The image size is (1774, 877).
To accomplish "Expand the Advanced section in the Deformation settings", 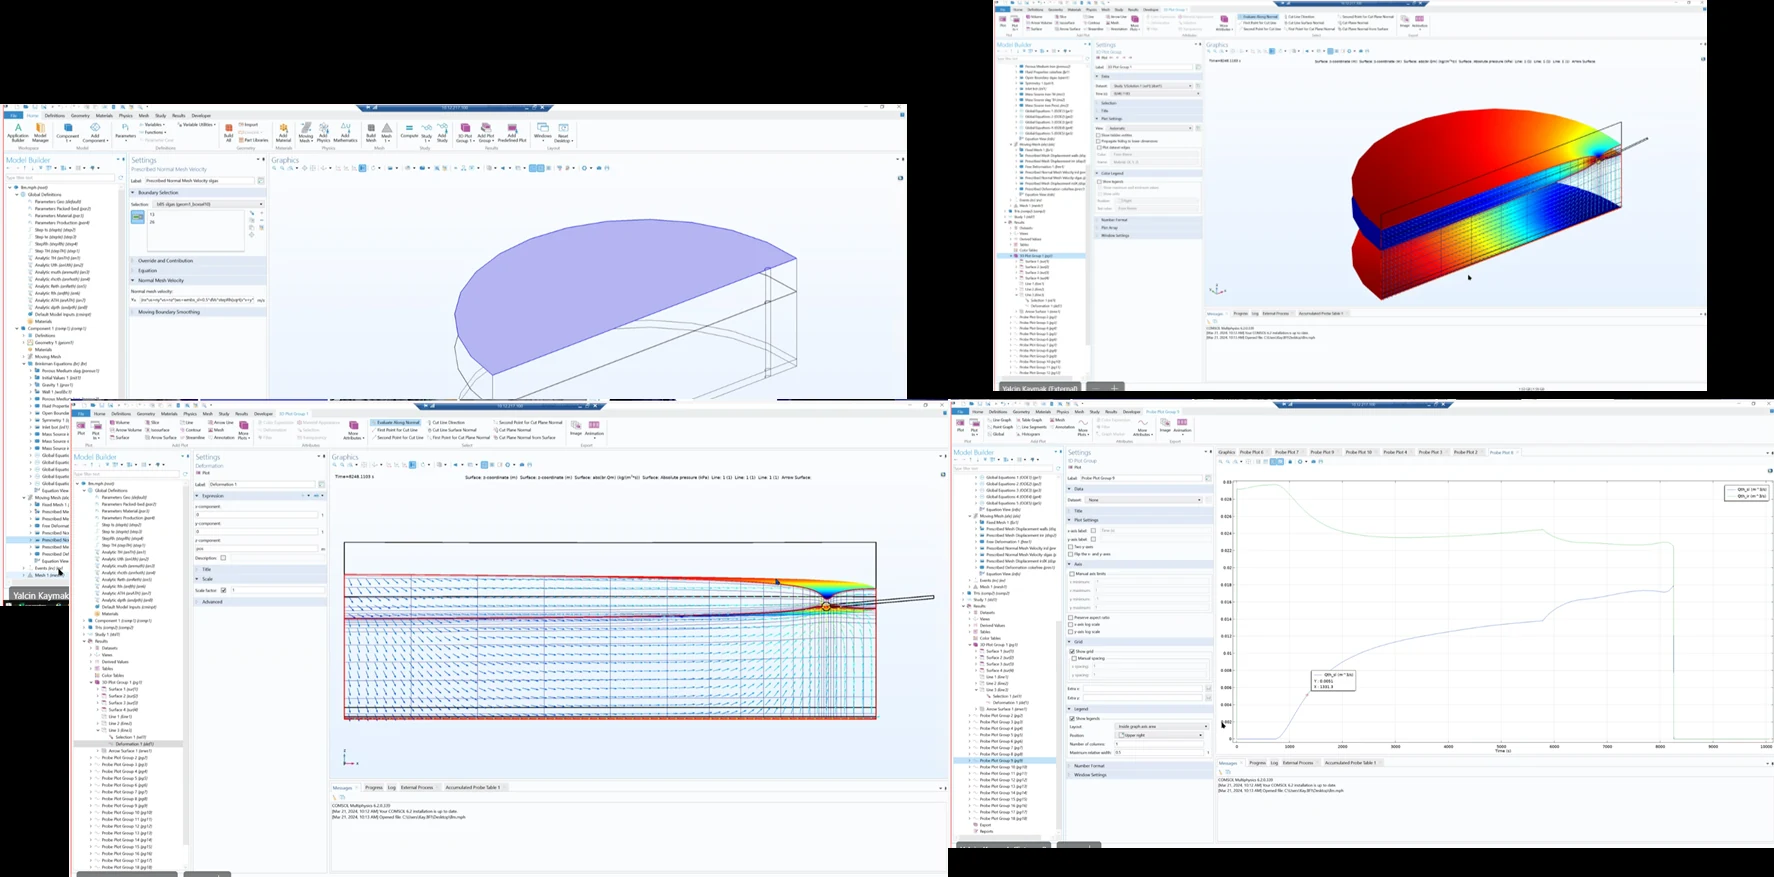I will click(x=260, y=601).
